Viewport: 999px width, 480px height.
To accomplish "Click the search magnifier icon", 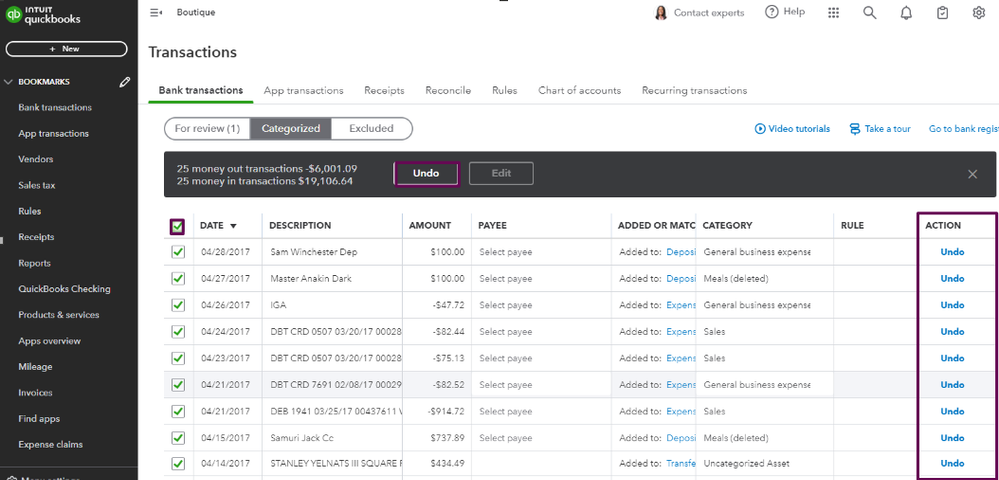I will click(870, 13).
